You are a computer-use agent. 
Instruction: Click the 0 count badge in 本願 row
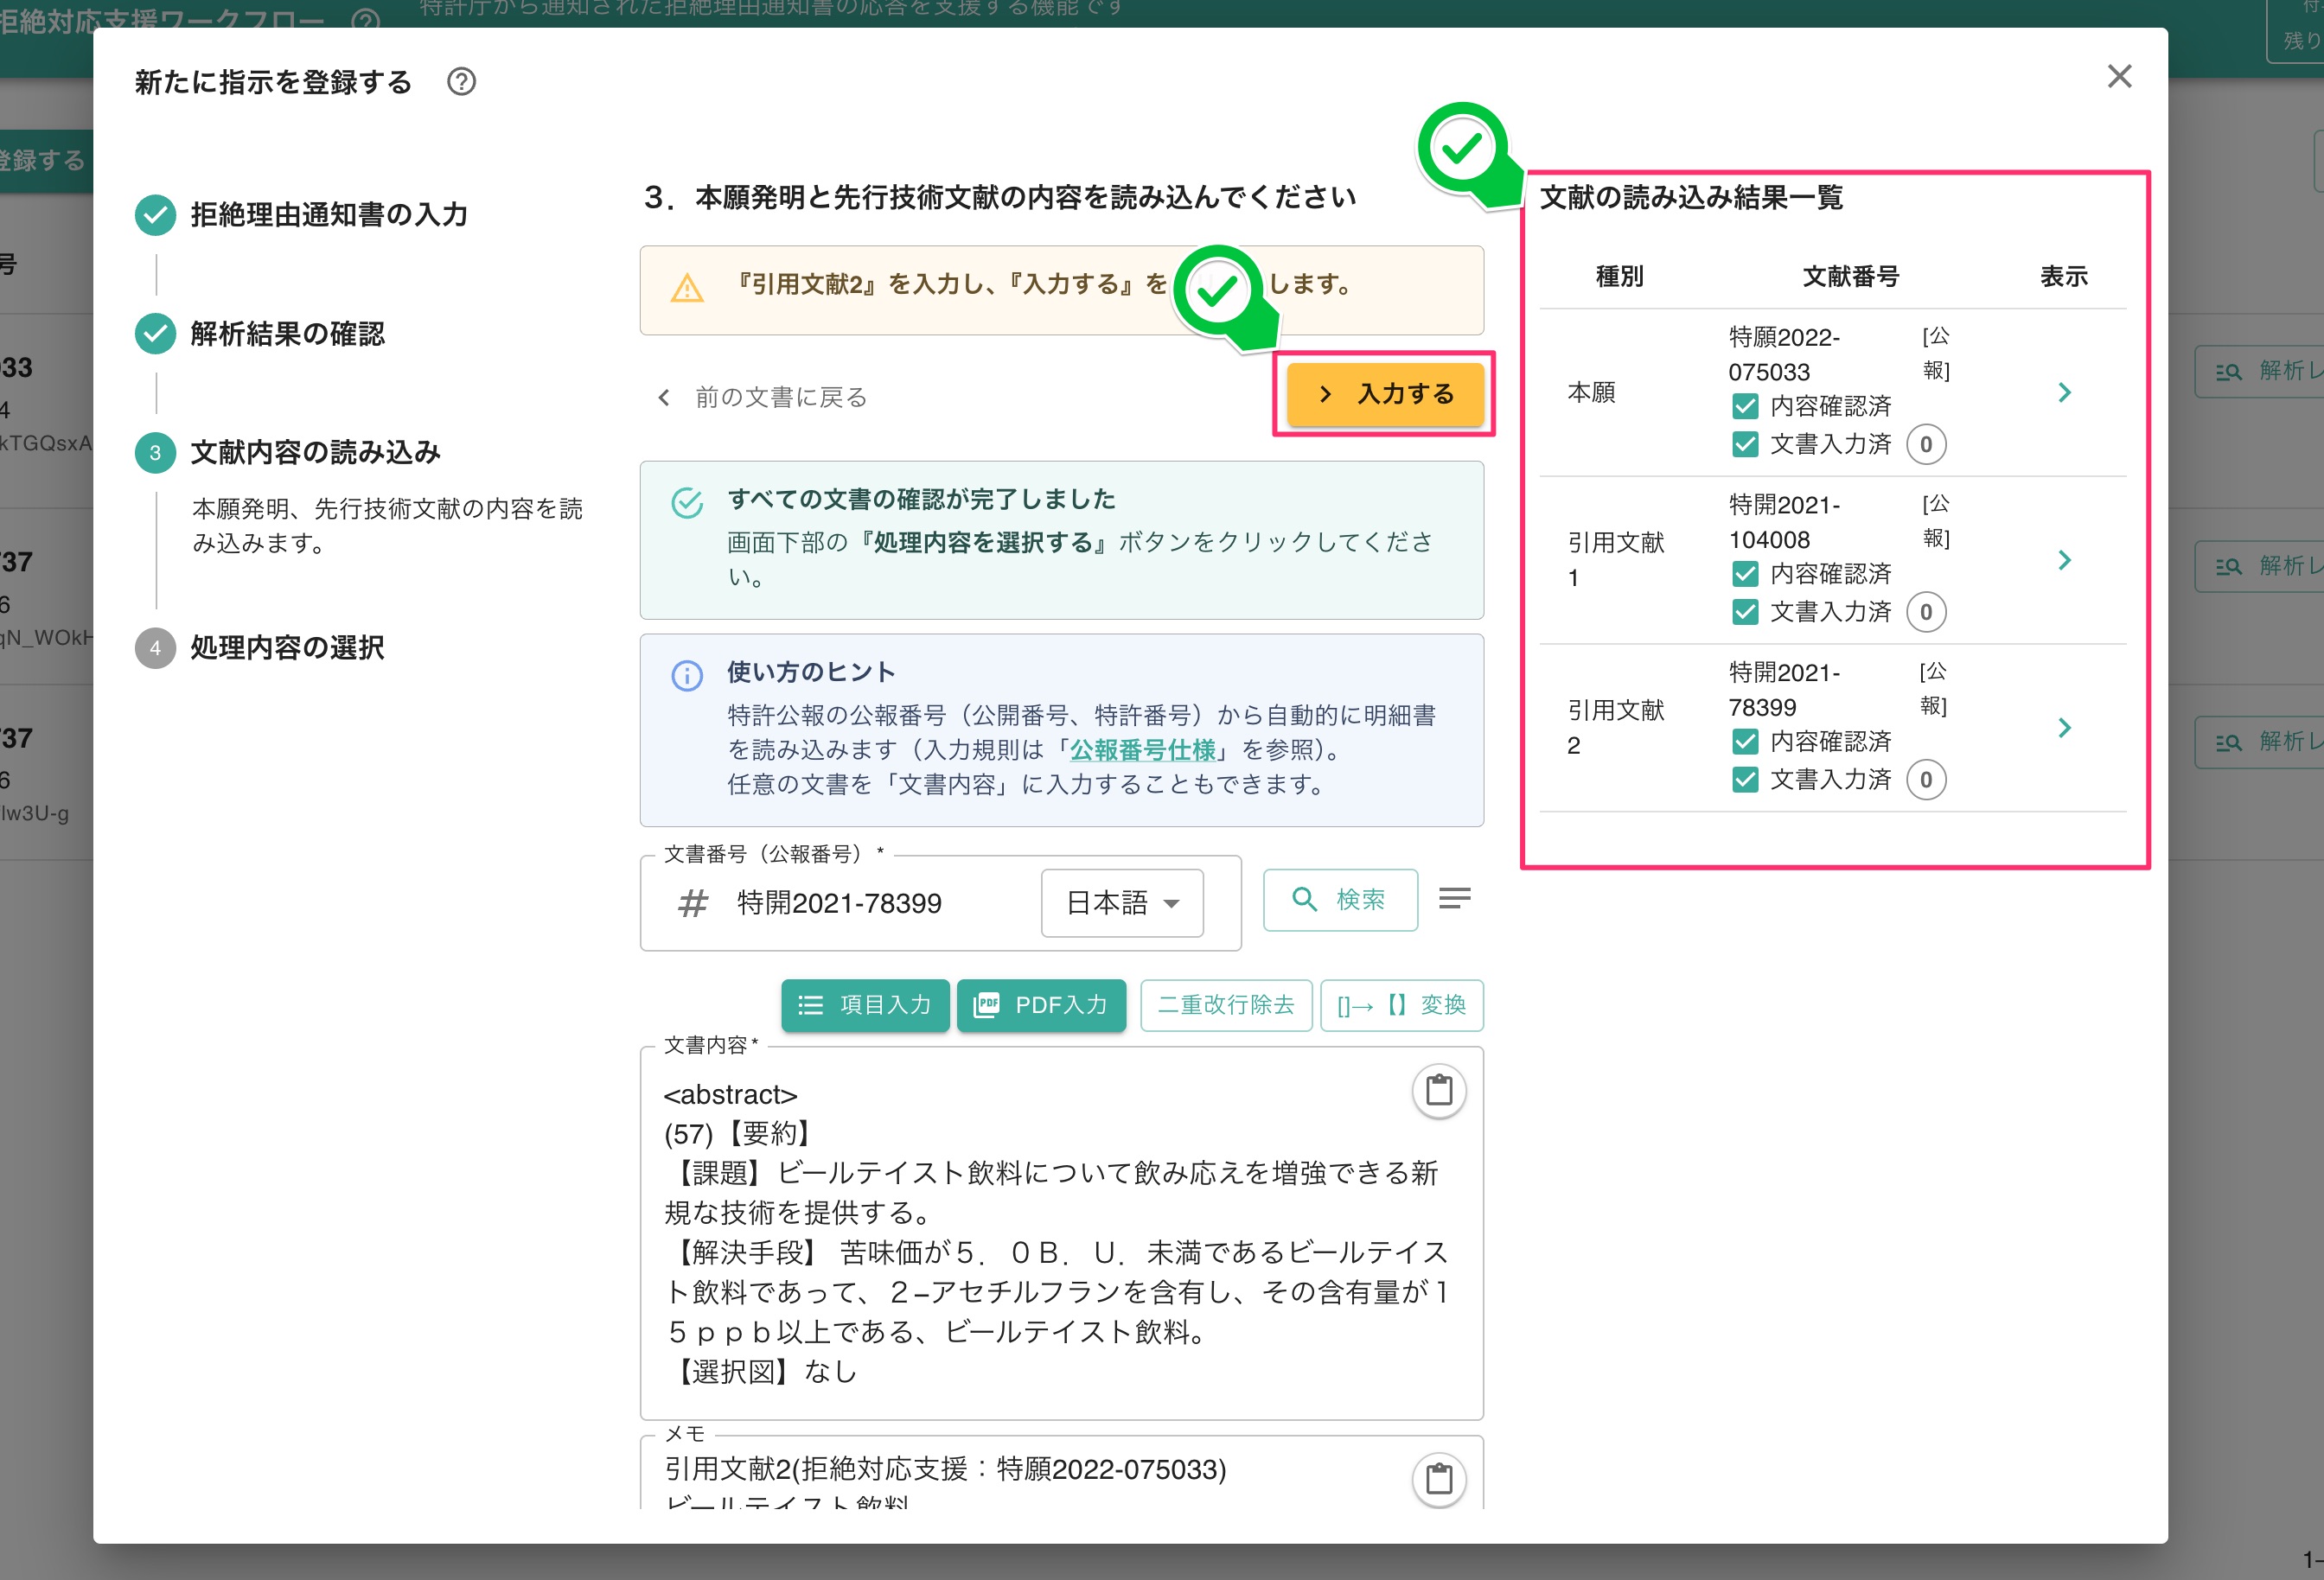pos(1926,444)
